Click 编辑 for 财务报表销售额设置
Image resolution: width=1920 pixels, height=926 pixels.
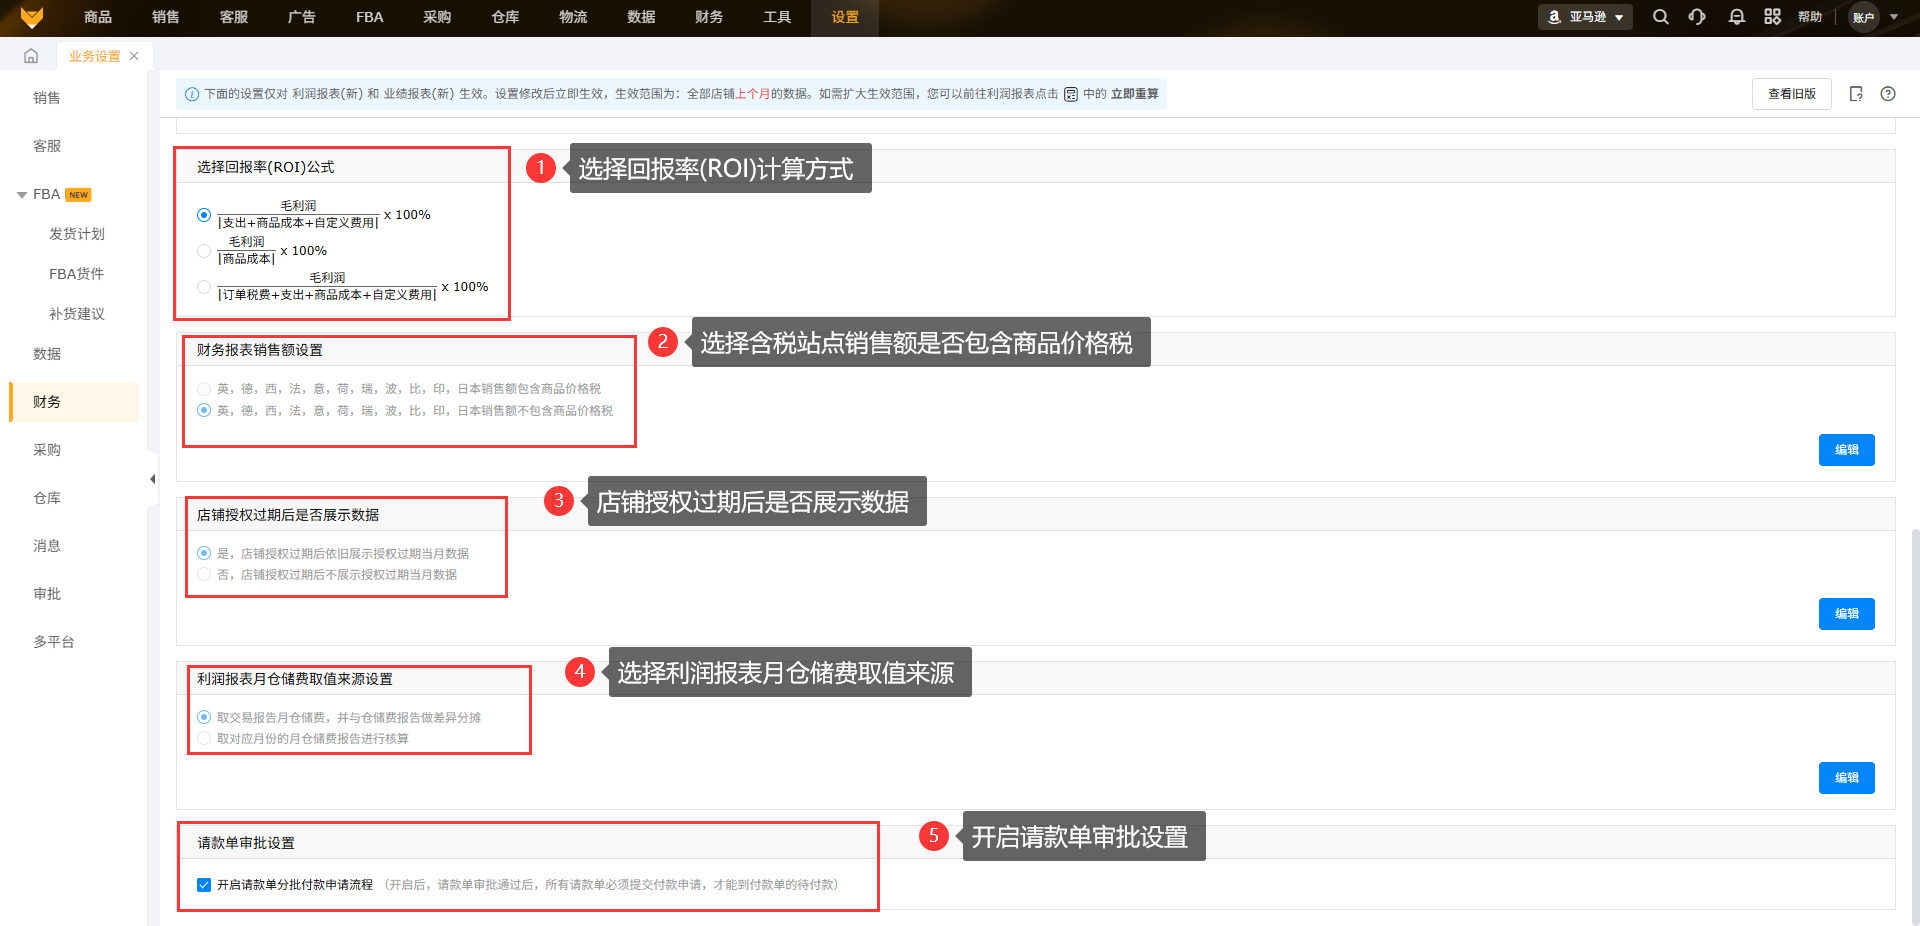(1847, 450)
